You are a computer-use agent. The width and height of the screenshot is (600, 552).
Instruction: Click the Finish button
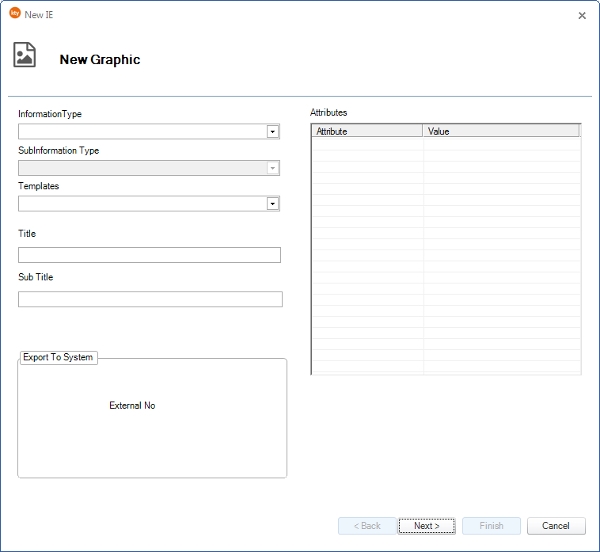(491, 526)
